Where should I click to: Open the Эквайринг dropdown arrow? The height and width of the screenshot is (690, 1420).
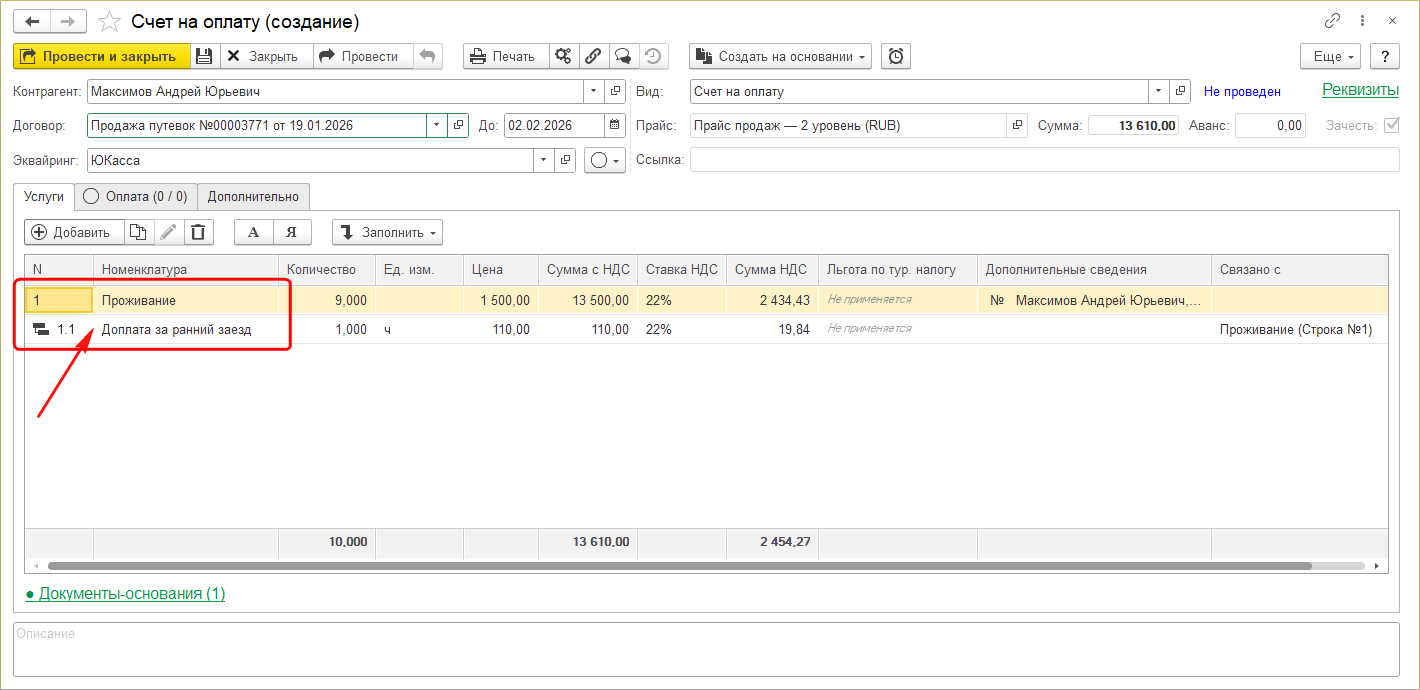[x=543, y=160]
